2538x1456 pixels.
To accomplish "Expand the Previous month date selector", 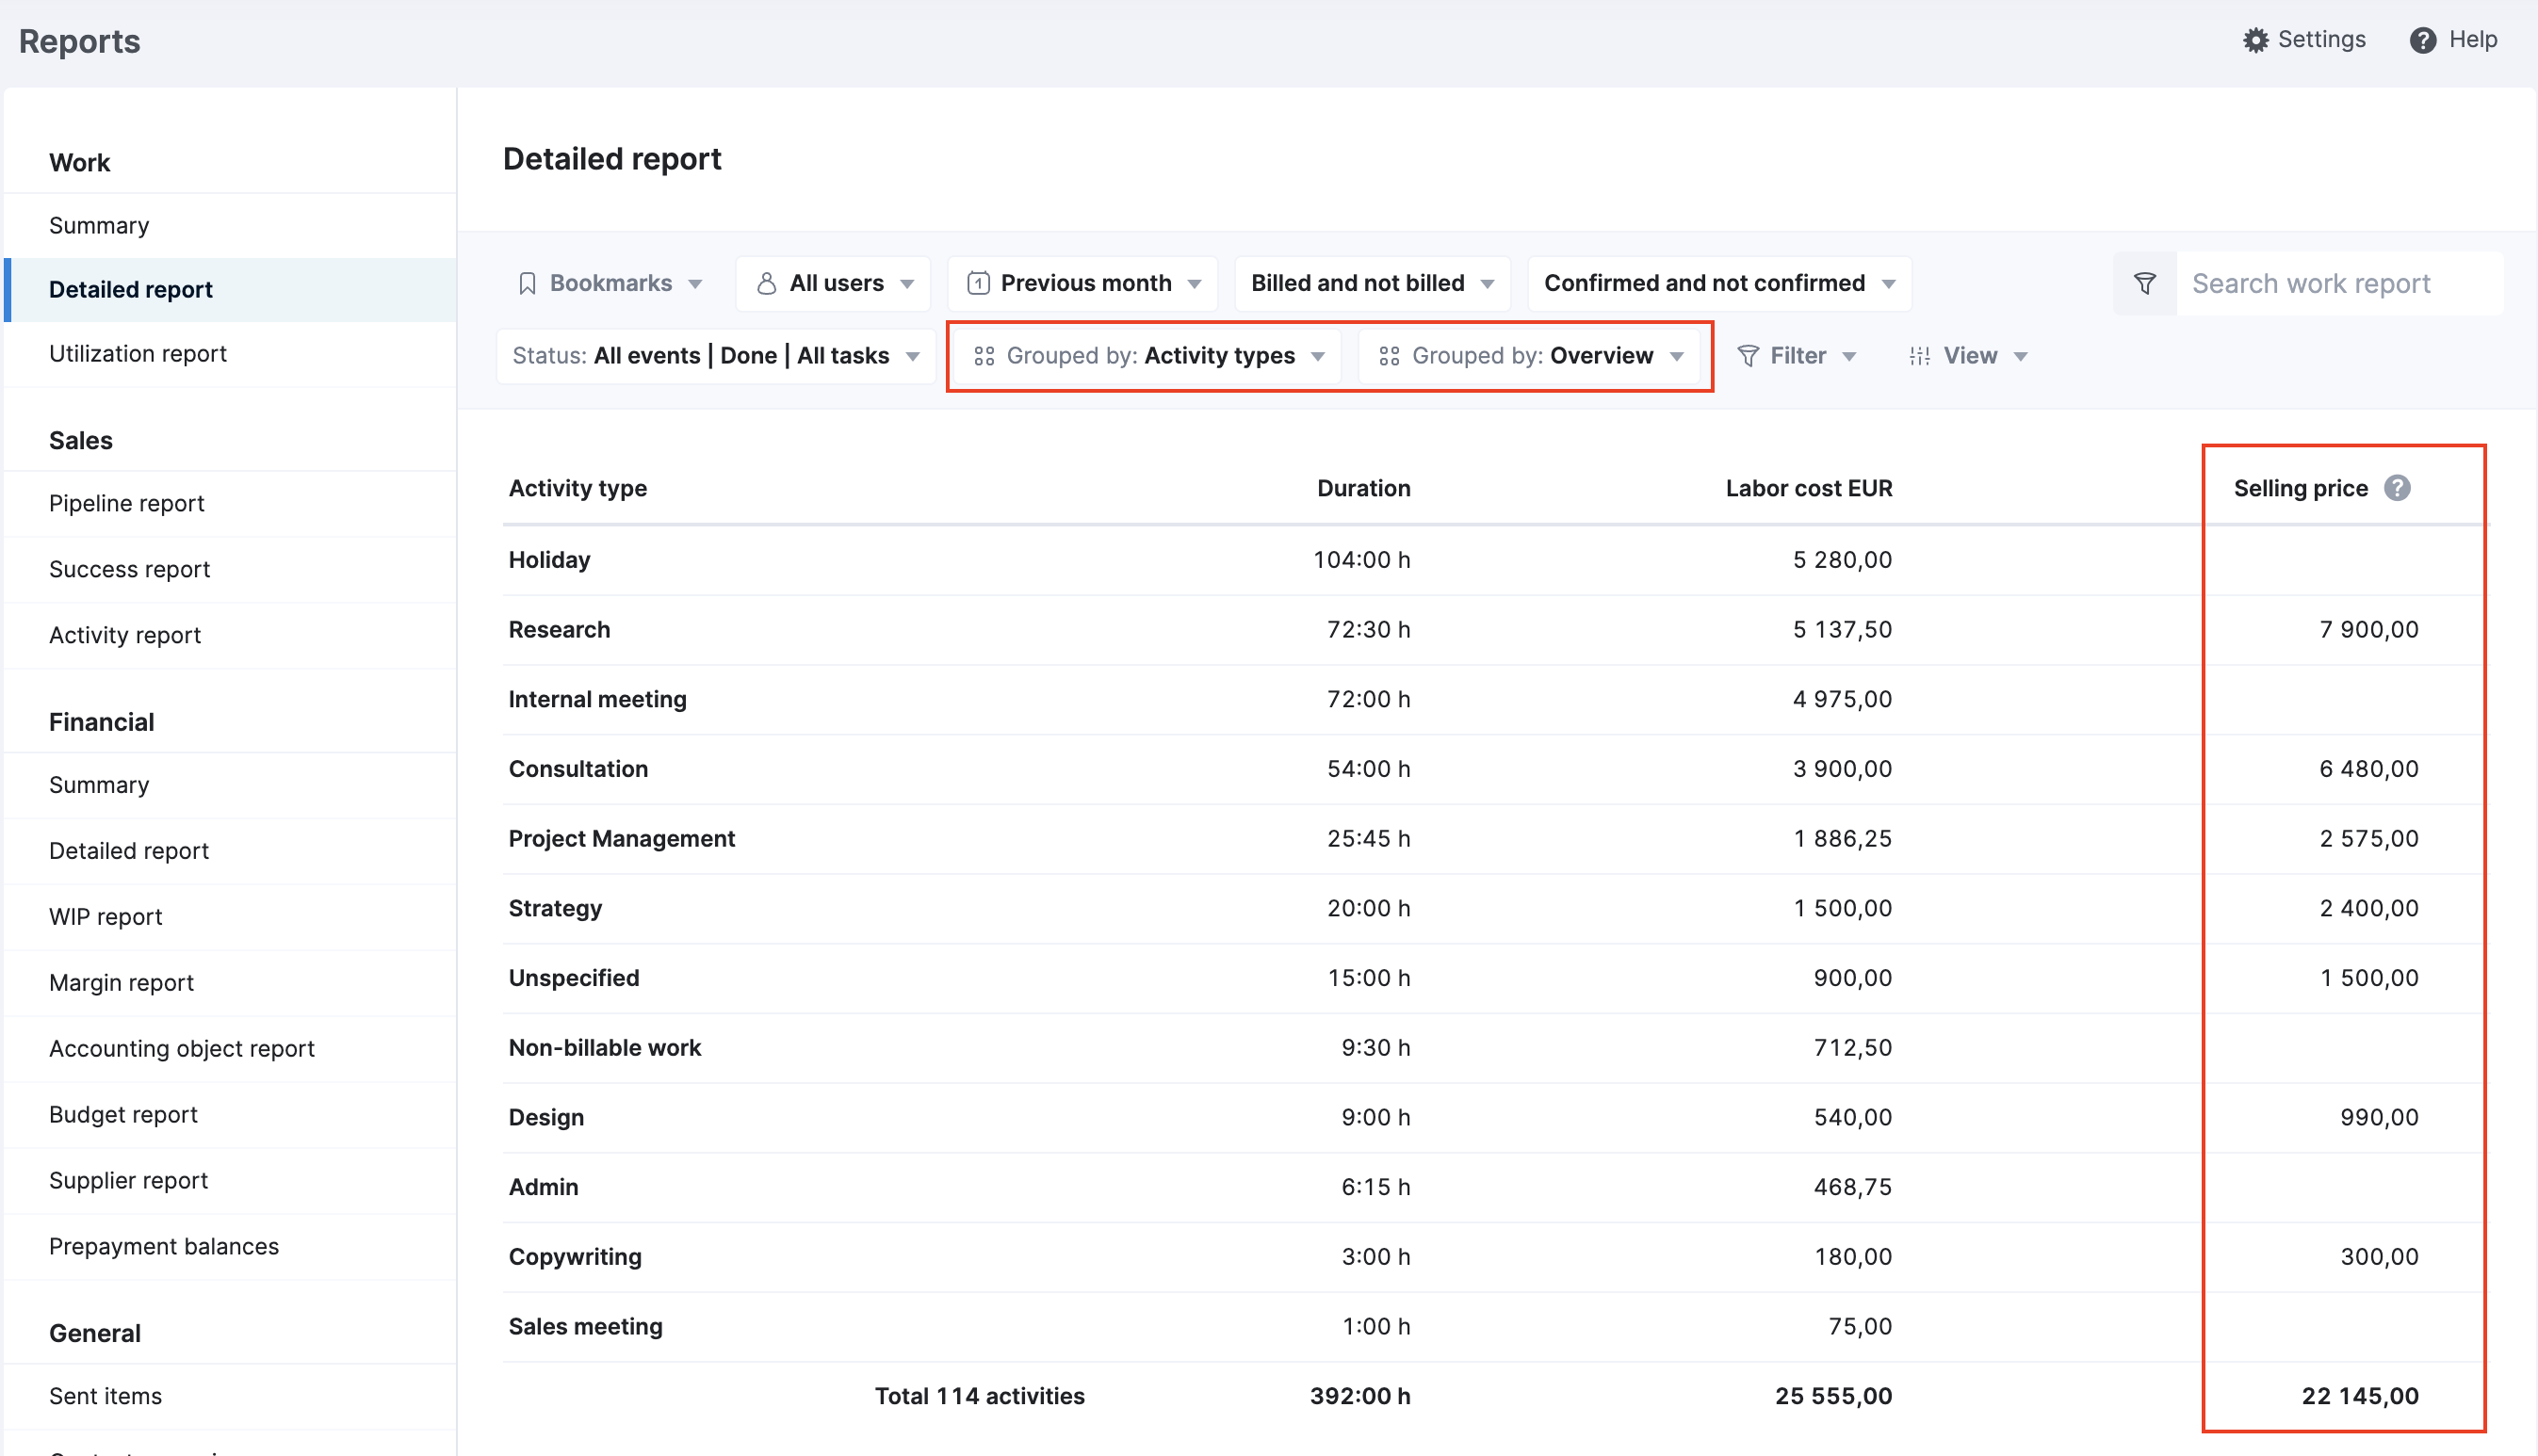I will click(1083, 284).
